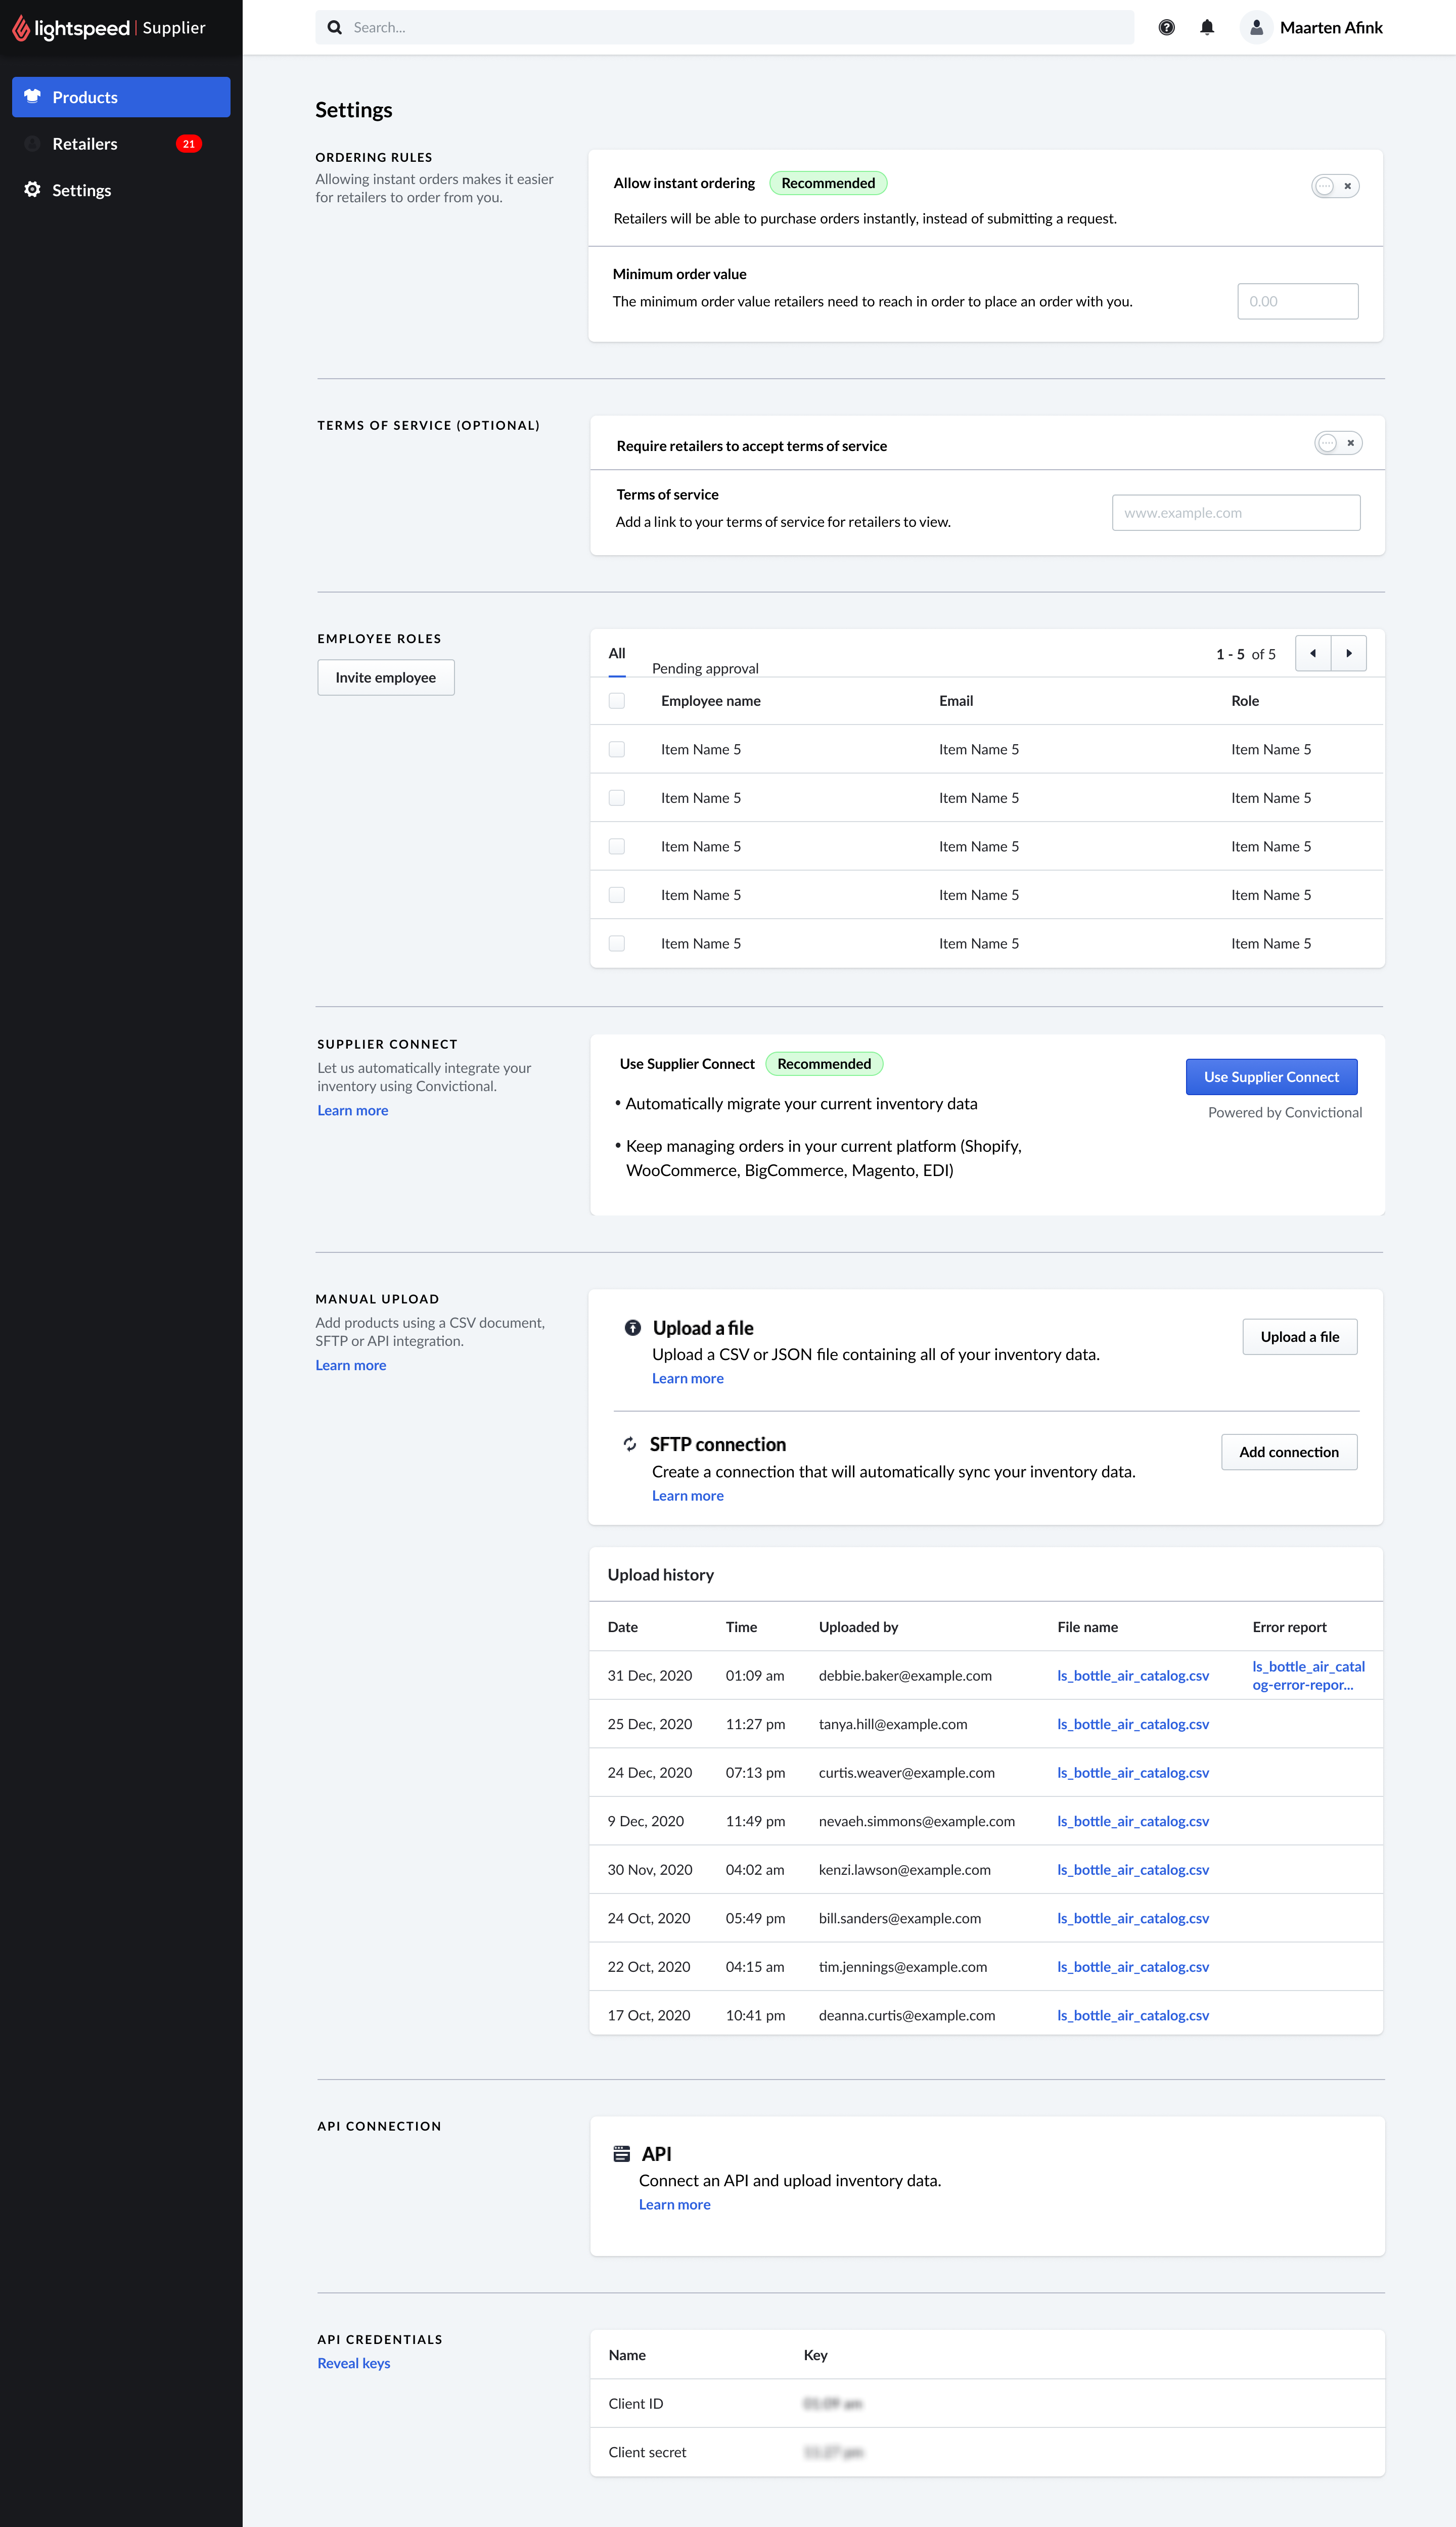Toggle Require retailers to accept terms switch
Screen dimensions: 1456x2527
coord(1338,443)
